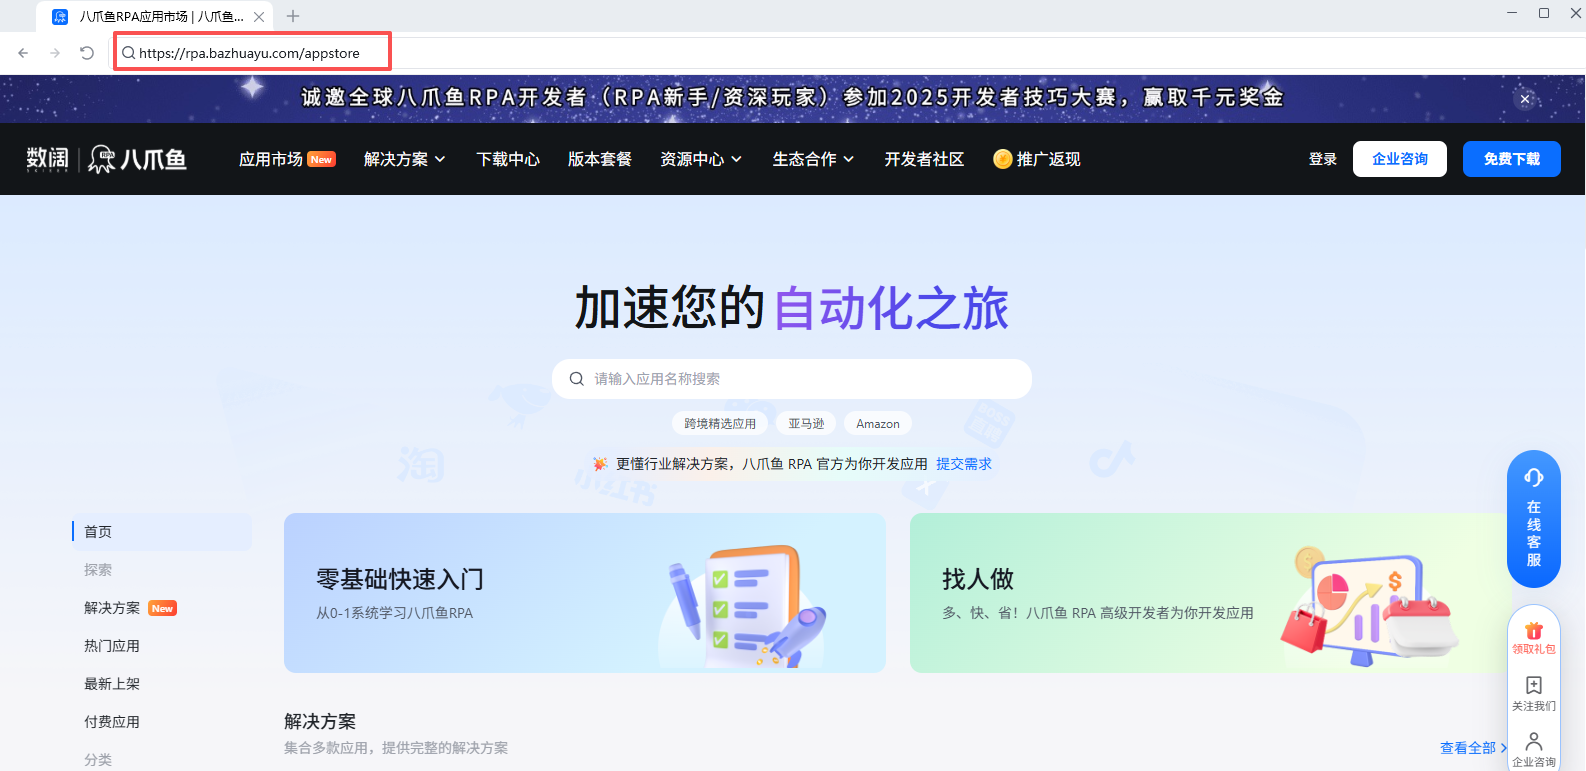1586x771 pixels.
Task: Expand the 解决方案 navigation dropdown
Action: tap(405, 159)
